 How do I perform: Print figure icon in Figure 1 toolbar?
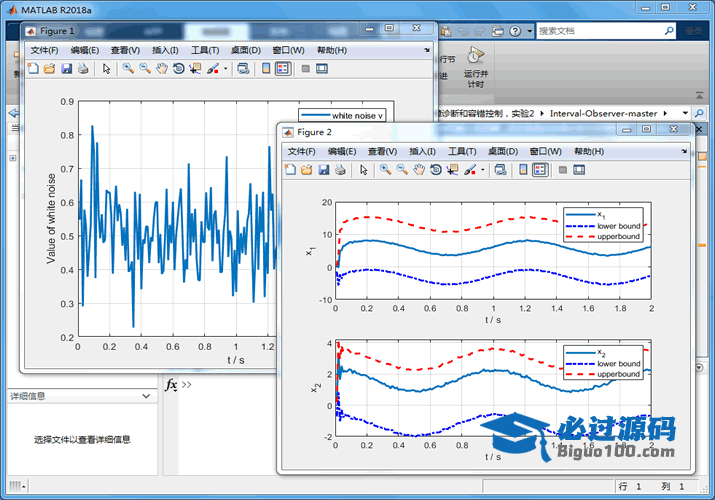pyautogui.click(x=83, y=69)
